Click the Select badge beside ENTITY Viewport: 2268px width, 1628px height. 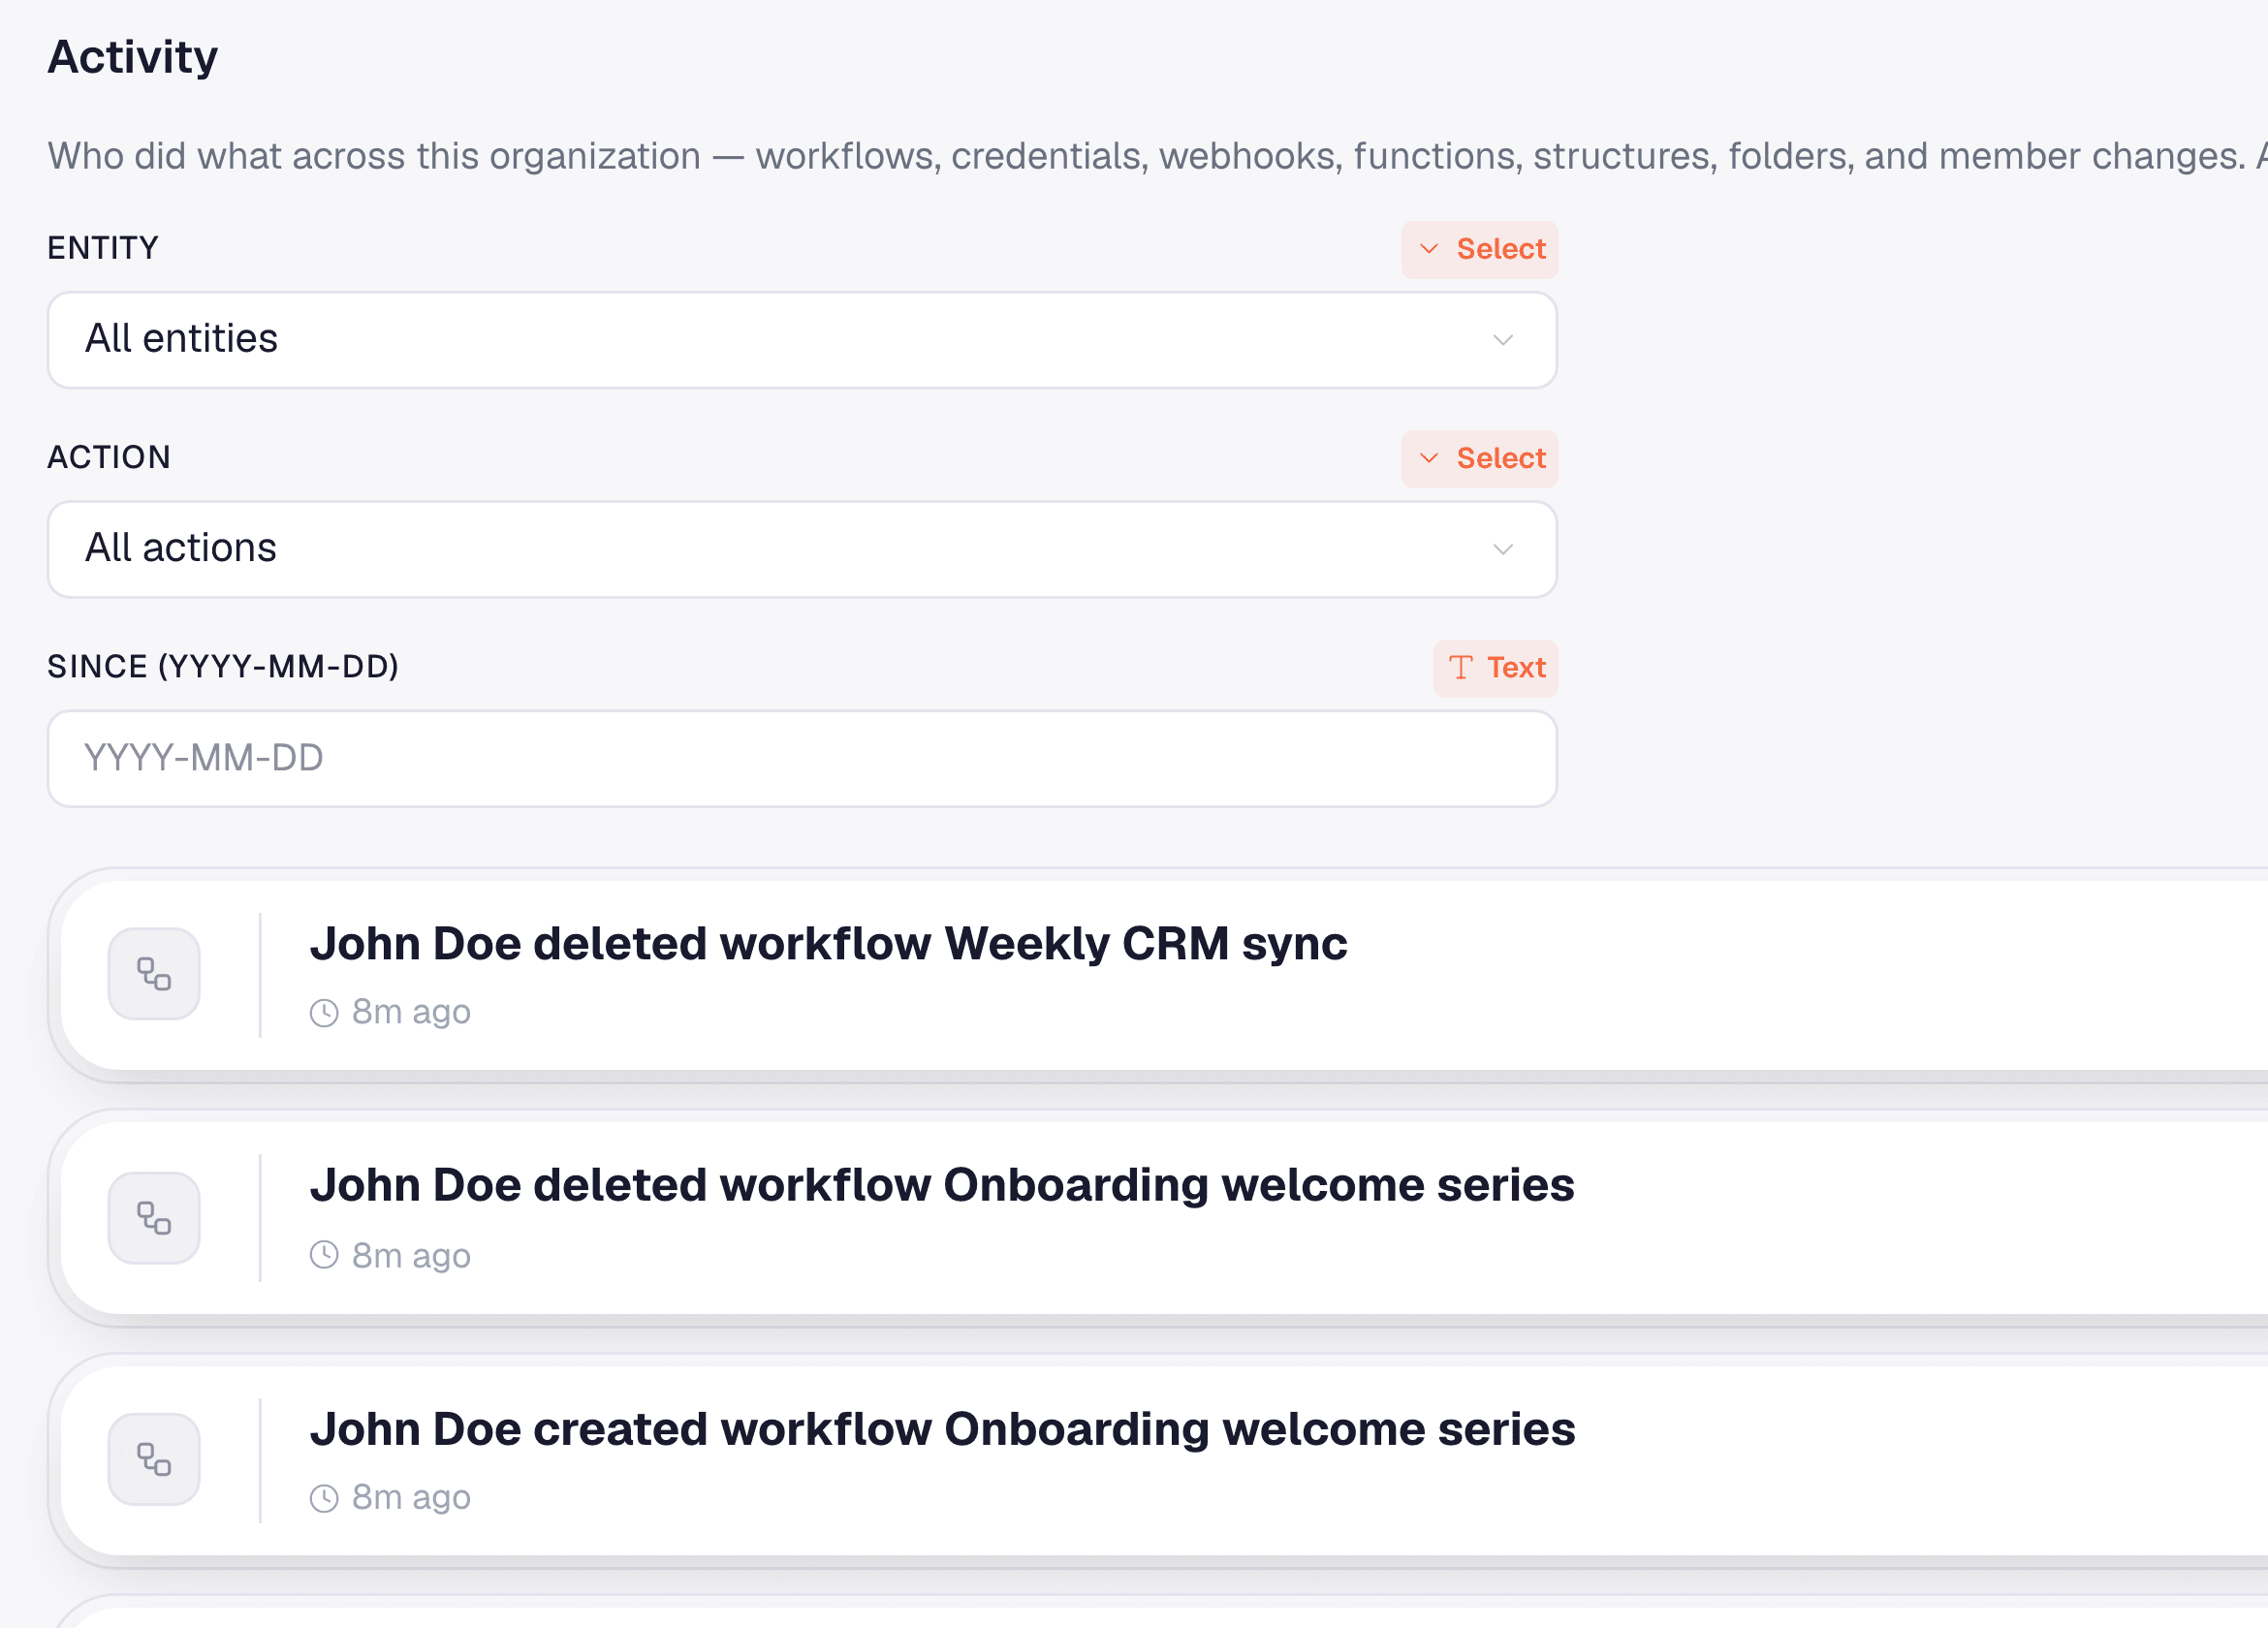[x=1479, y=249]
